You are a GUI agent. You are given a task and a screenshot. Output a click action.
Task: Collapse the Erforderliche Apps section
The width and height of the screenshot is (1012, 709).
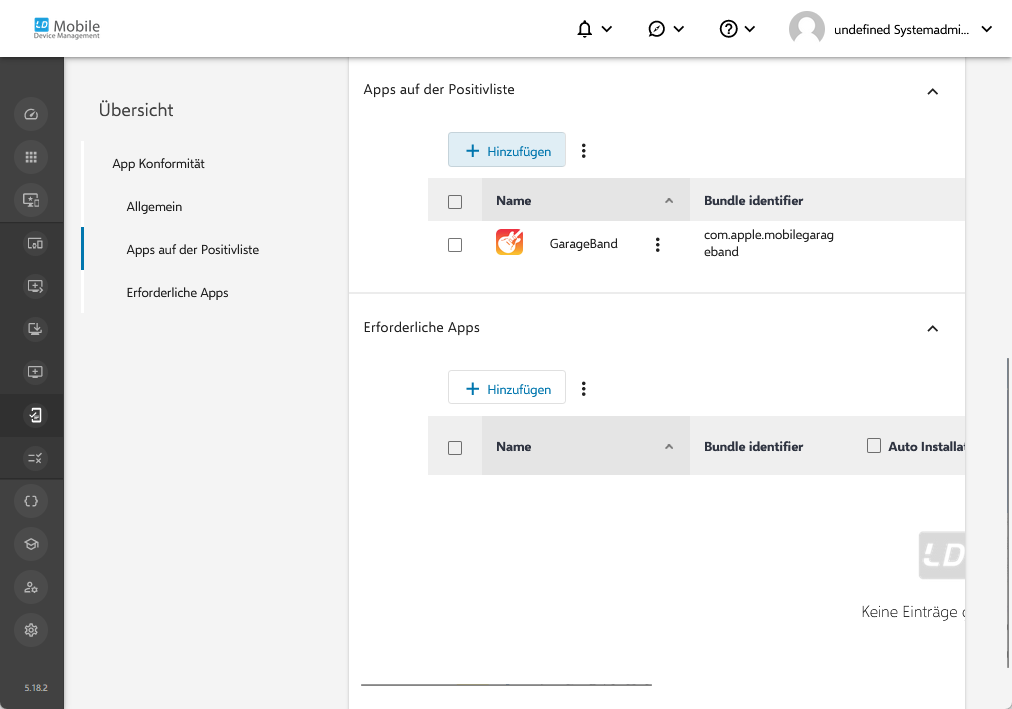click(x=933, y=329)
